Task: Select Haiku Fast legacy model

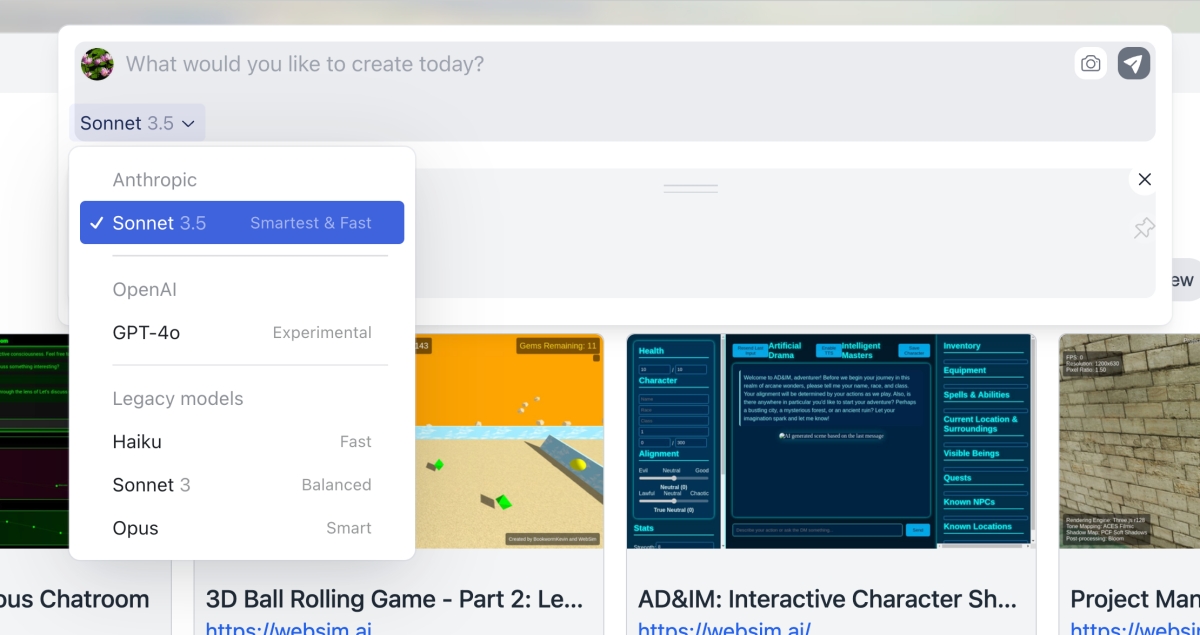Action: click(x=242, y=441)
